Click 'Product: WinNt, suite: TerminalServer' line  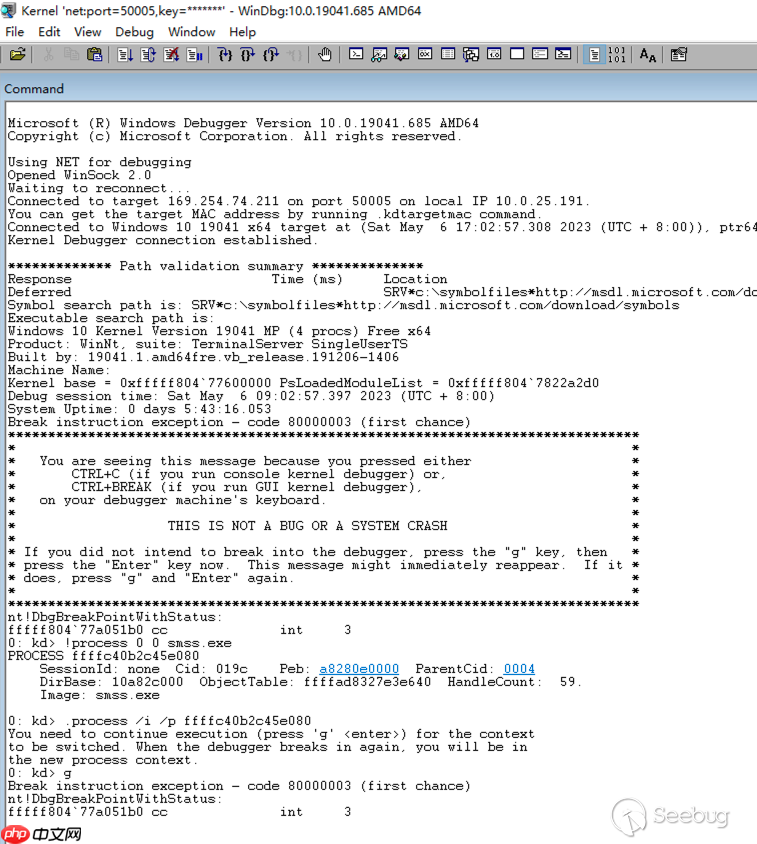coord(208,344)
